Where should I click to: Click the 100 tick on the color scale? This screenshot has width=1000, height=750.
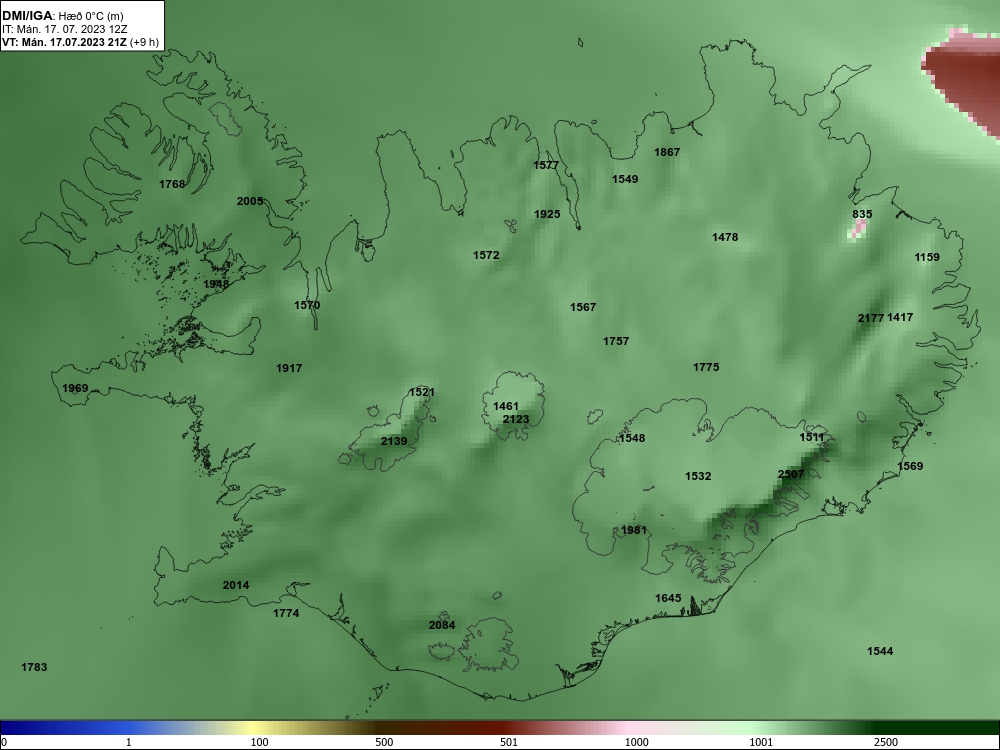(x=259, y=742)
